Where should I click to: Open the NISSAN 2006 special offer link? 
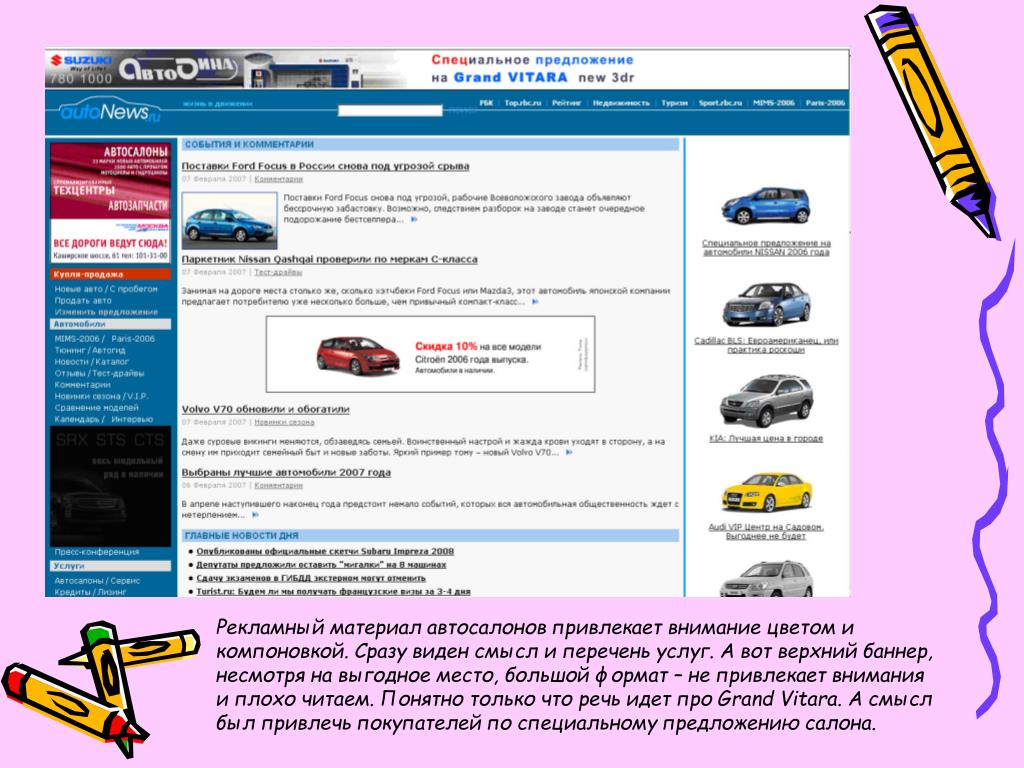click(766, 247)
